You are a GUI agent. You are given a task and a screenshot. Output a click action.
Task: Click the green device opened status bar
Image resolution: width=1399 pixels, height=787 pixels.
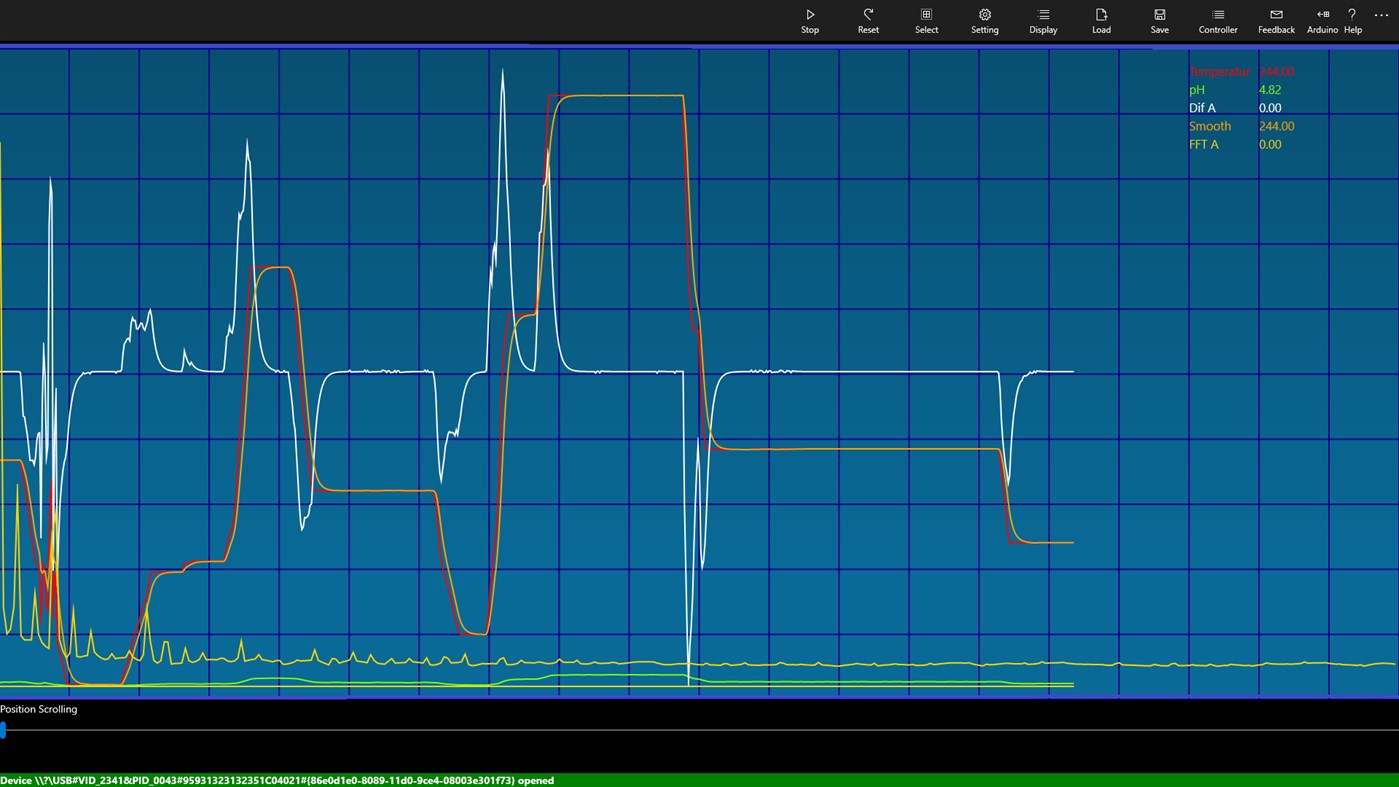pyautogui.click(x=699, y=780)
